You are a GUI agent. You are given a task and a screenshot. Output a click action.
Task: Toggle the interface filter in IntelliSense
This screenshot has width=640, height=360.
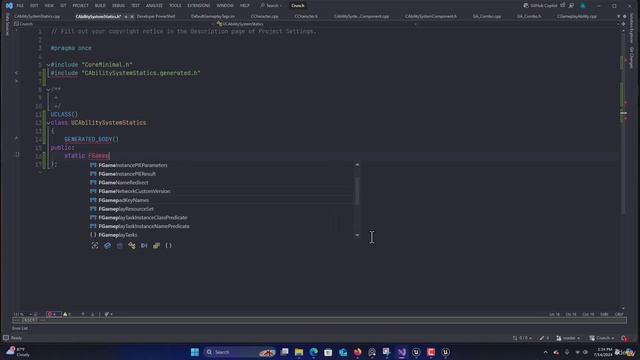(144, 245)
